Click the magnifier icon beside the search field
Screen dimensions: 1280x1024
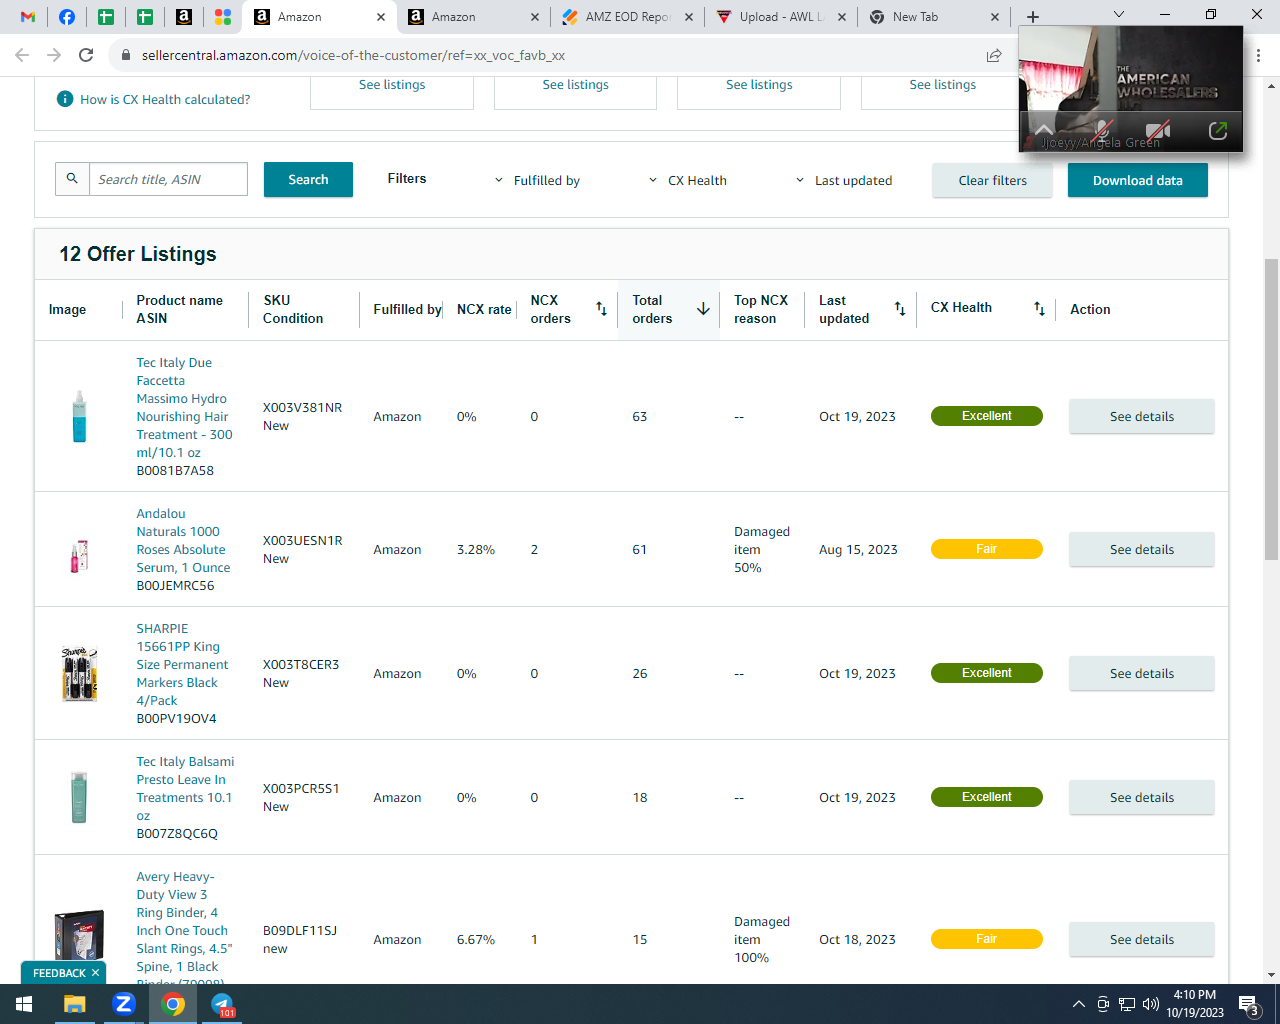[x=72, y=179]
